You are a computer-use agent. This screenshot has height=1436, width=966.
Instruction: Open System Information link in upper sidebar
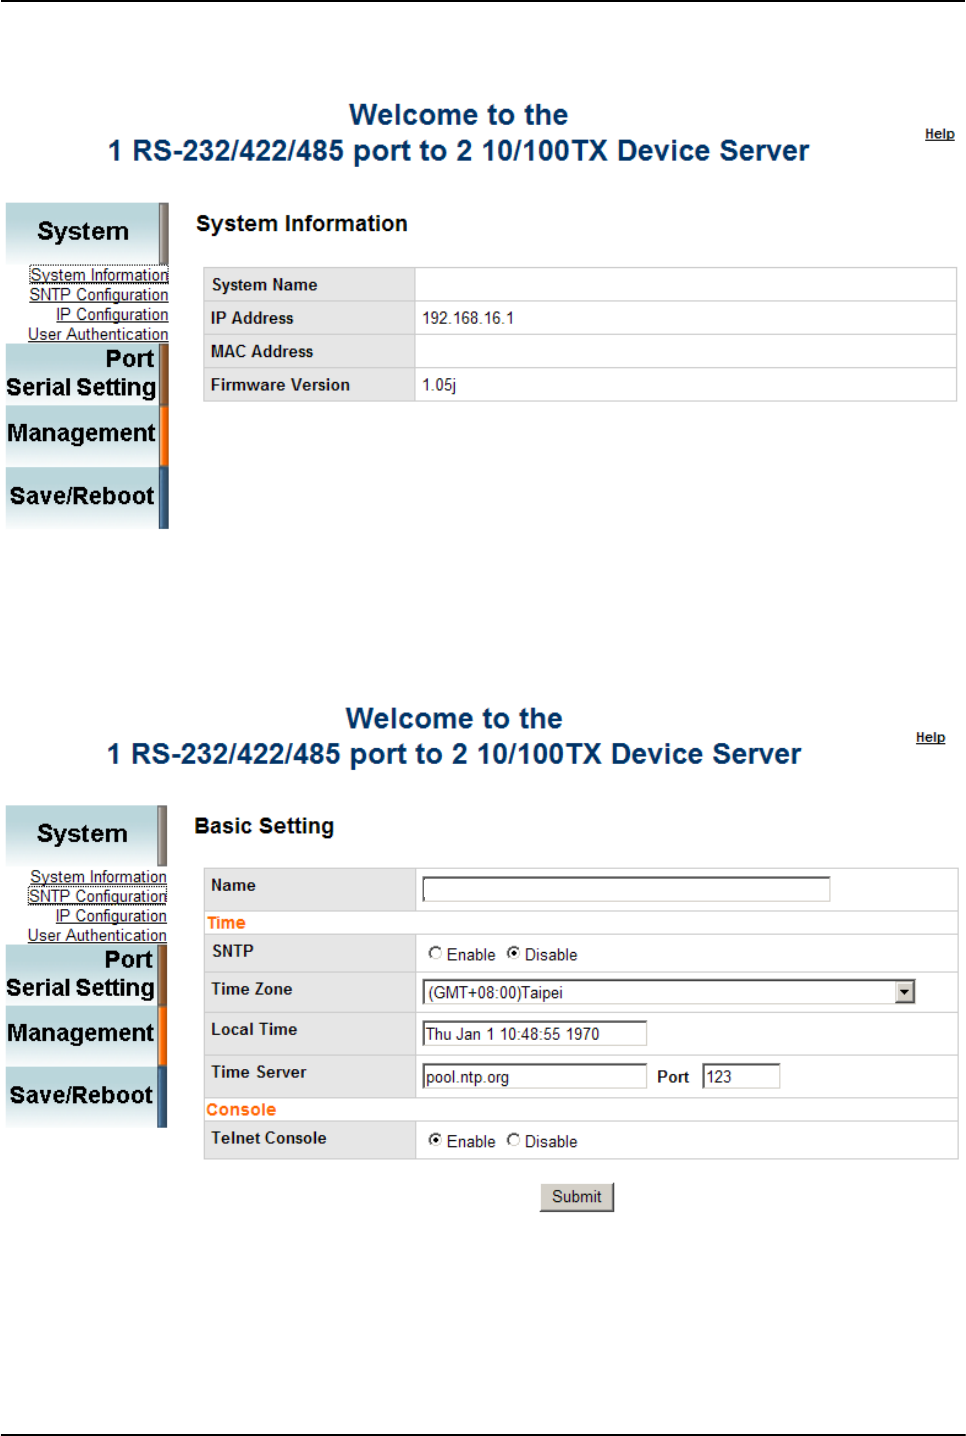tap(99, 275)
